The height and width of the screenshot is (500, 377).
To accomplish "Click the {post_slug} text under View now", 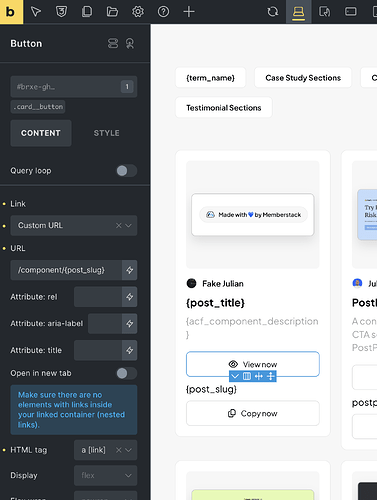I will click(x=211, y=389).
